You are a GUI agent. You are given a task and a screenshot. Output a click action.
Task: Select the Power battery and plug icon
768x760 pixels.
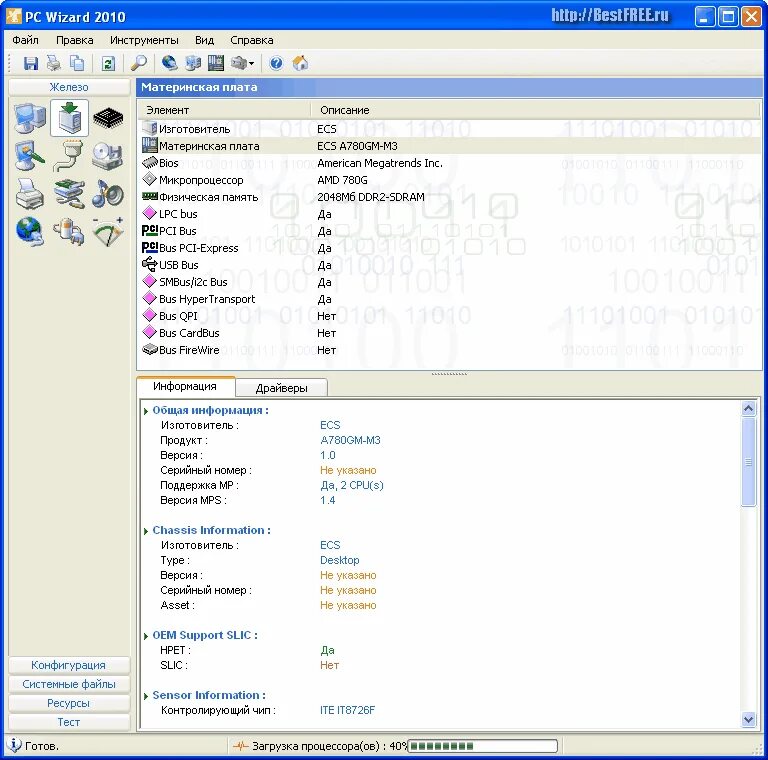point(69,231)
